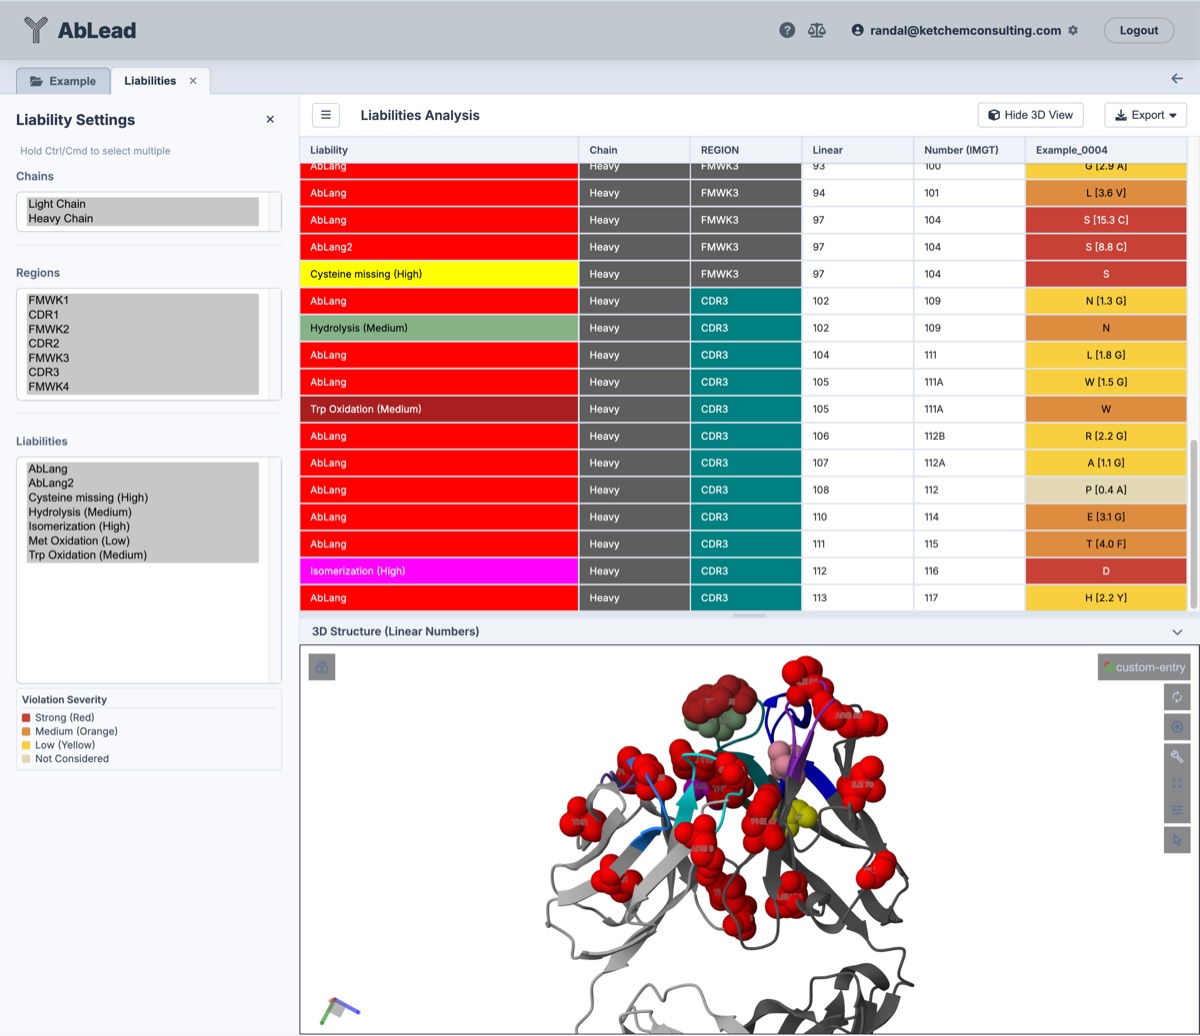Select Trp Oxidation (Medium) in Liabilities list

pyautogui.click(x=87, y=555)
